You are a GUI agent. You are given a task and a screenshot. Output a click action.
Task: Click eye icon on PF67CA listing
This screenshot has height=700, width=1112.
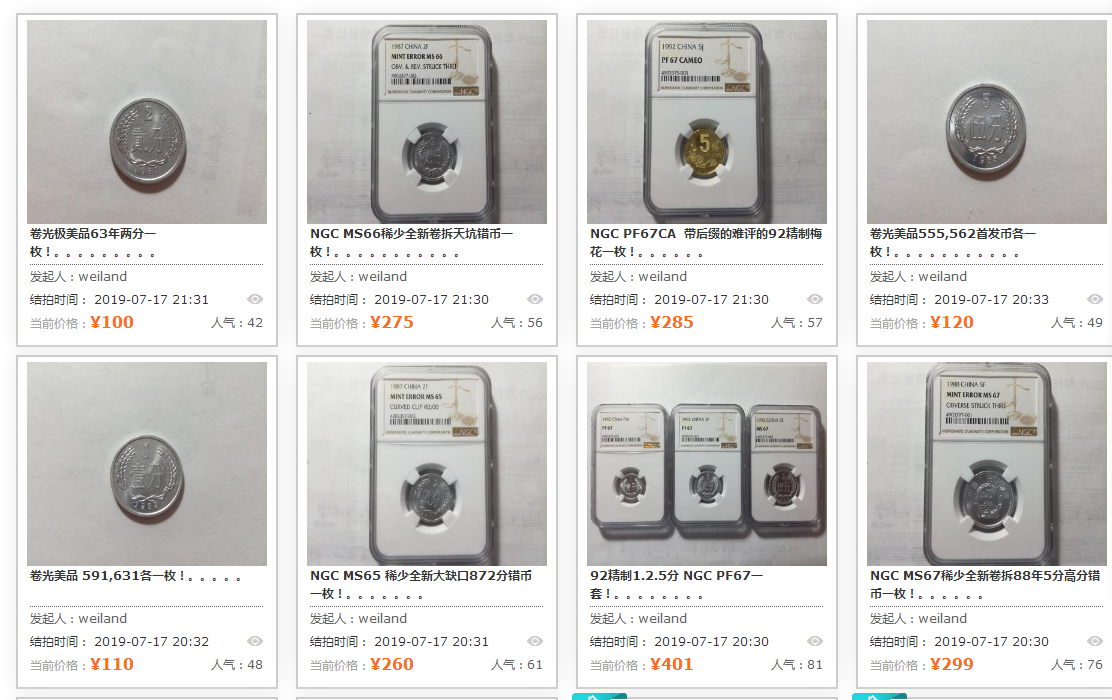(815, 299)
